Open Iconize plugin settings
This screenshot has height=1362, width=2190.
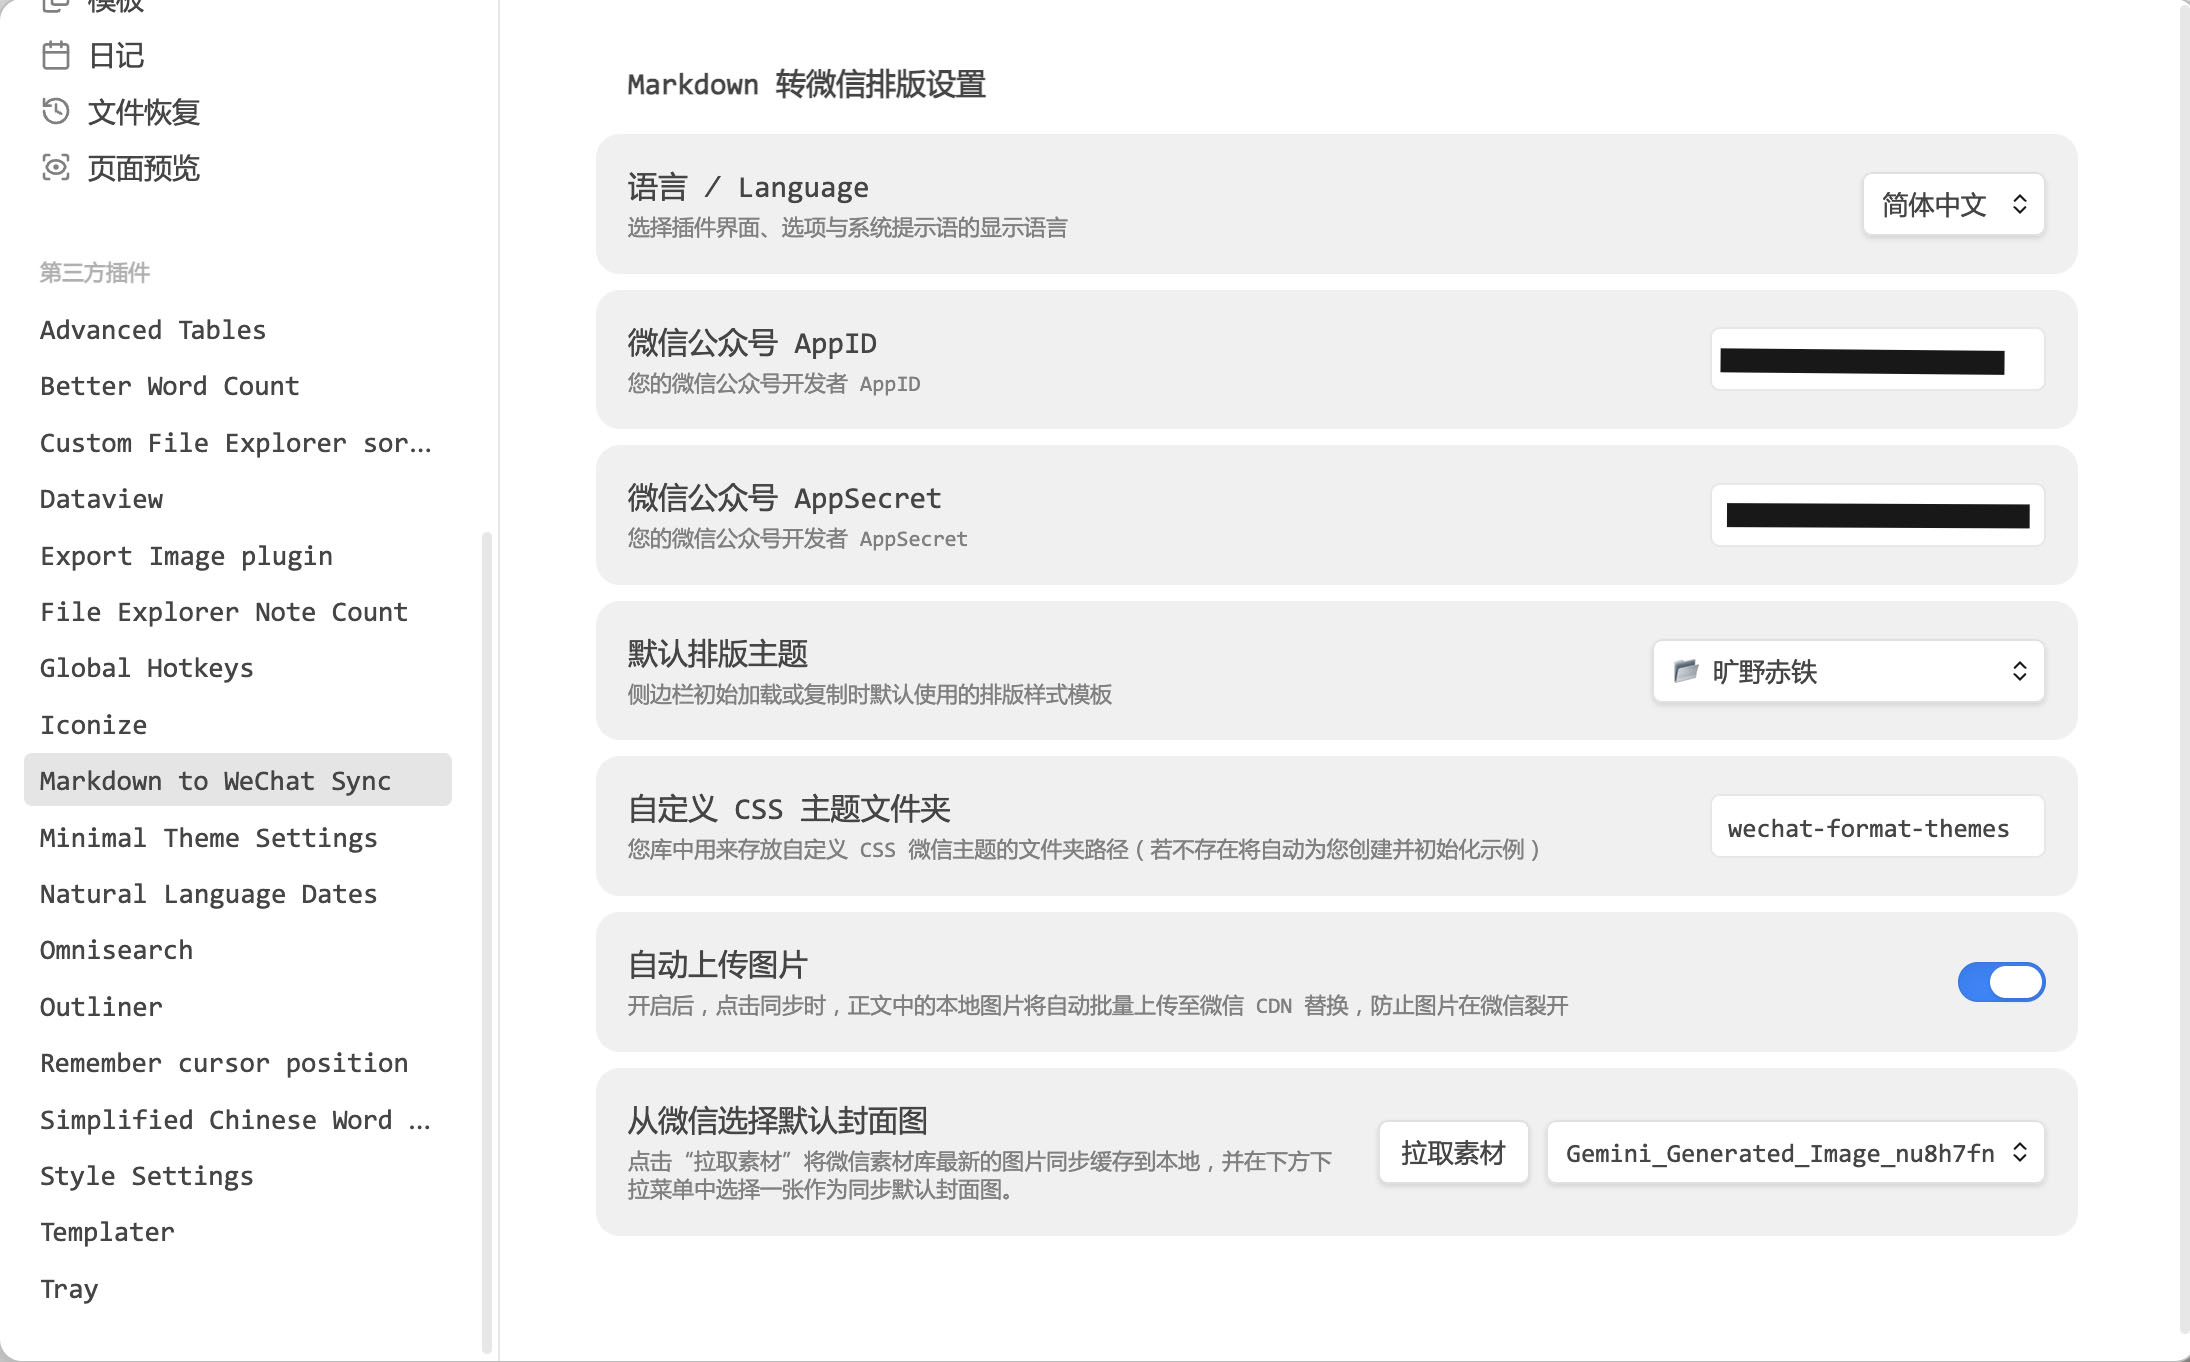tap(238, 725)
